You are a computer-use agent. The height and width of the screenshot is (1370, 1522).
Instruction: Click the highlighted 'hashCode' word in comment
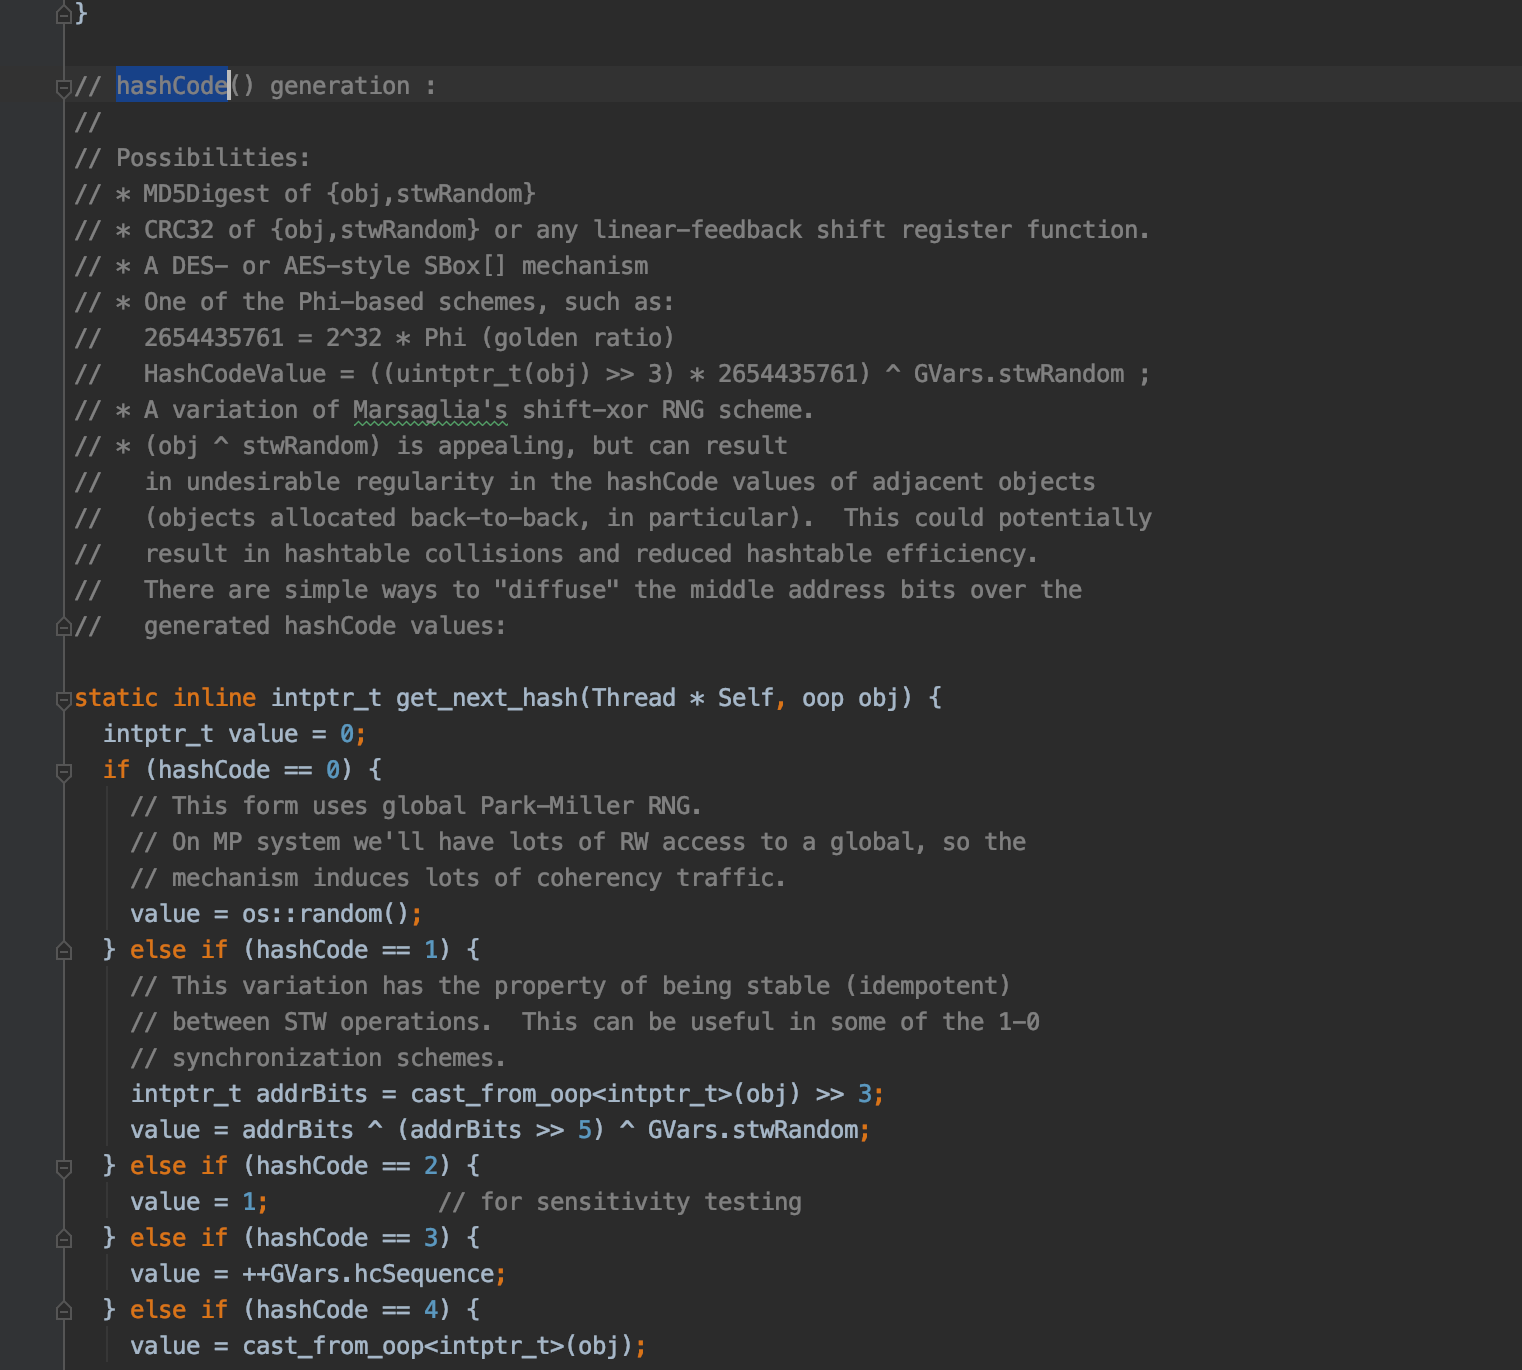172,86
